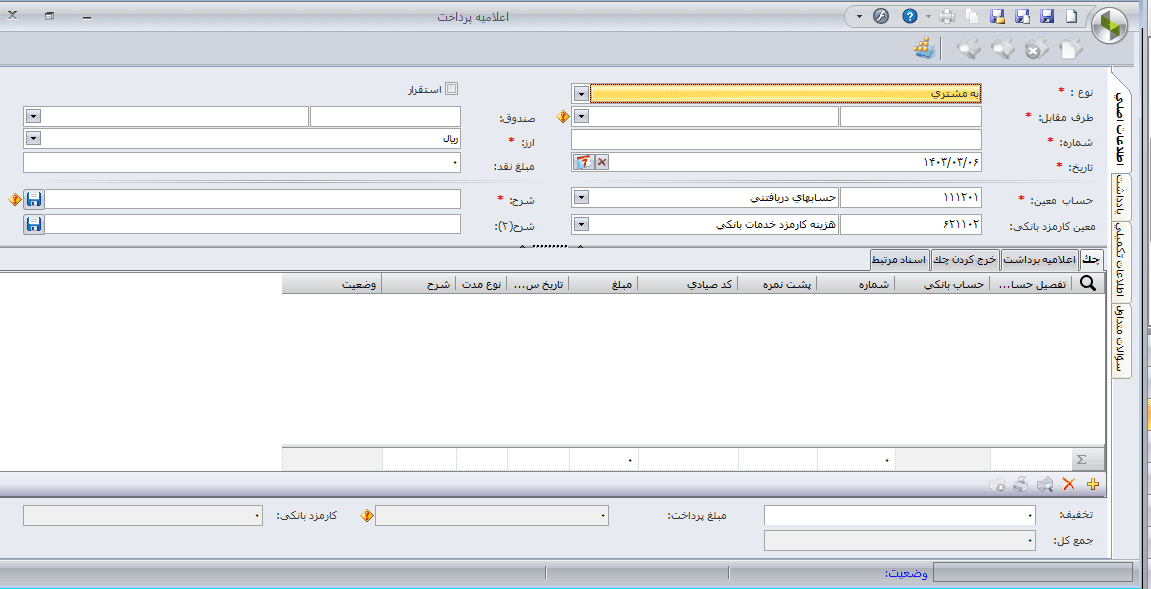
Task: Switch to the چک tab
Action: click(x=1092, y=259)
